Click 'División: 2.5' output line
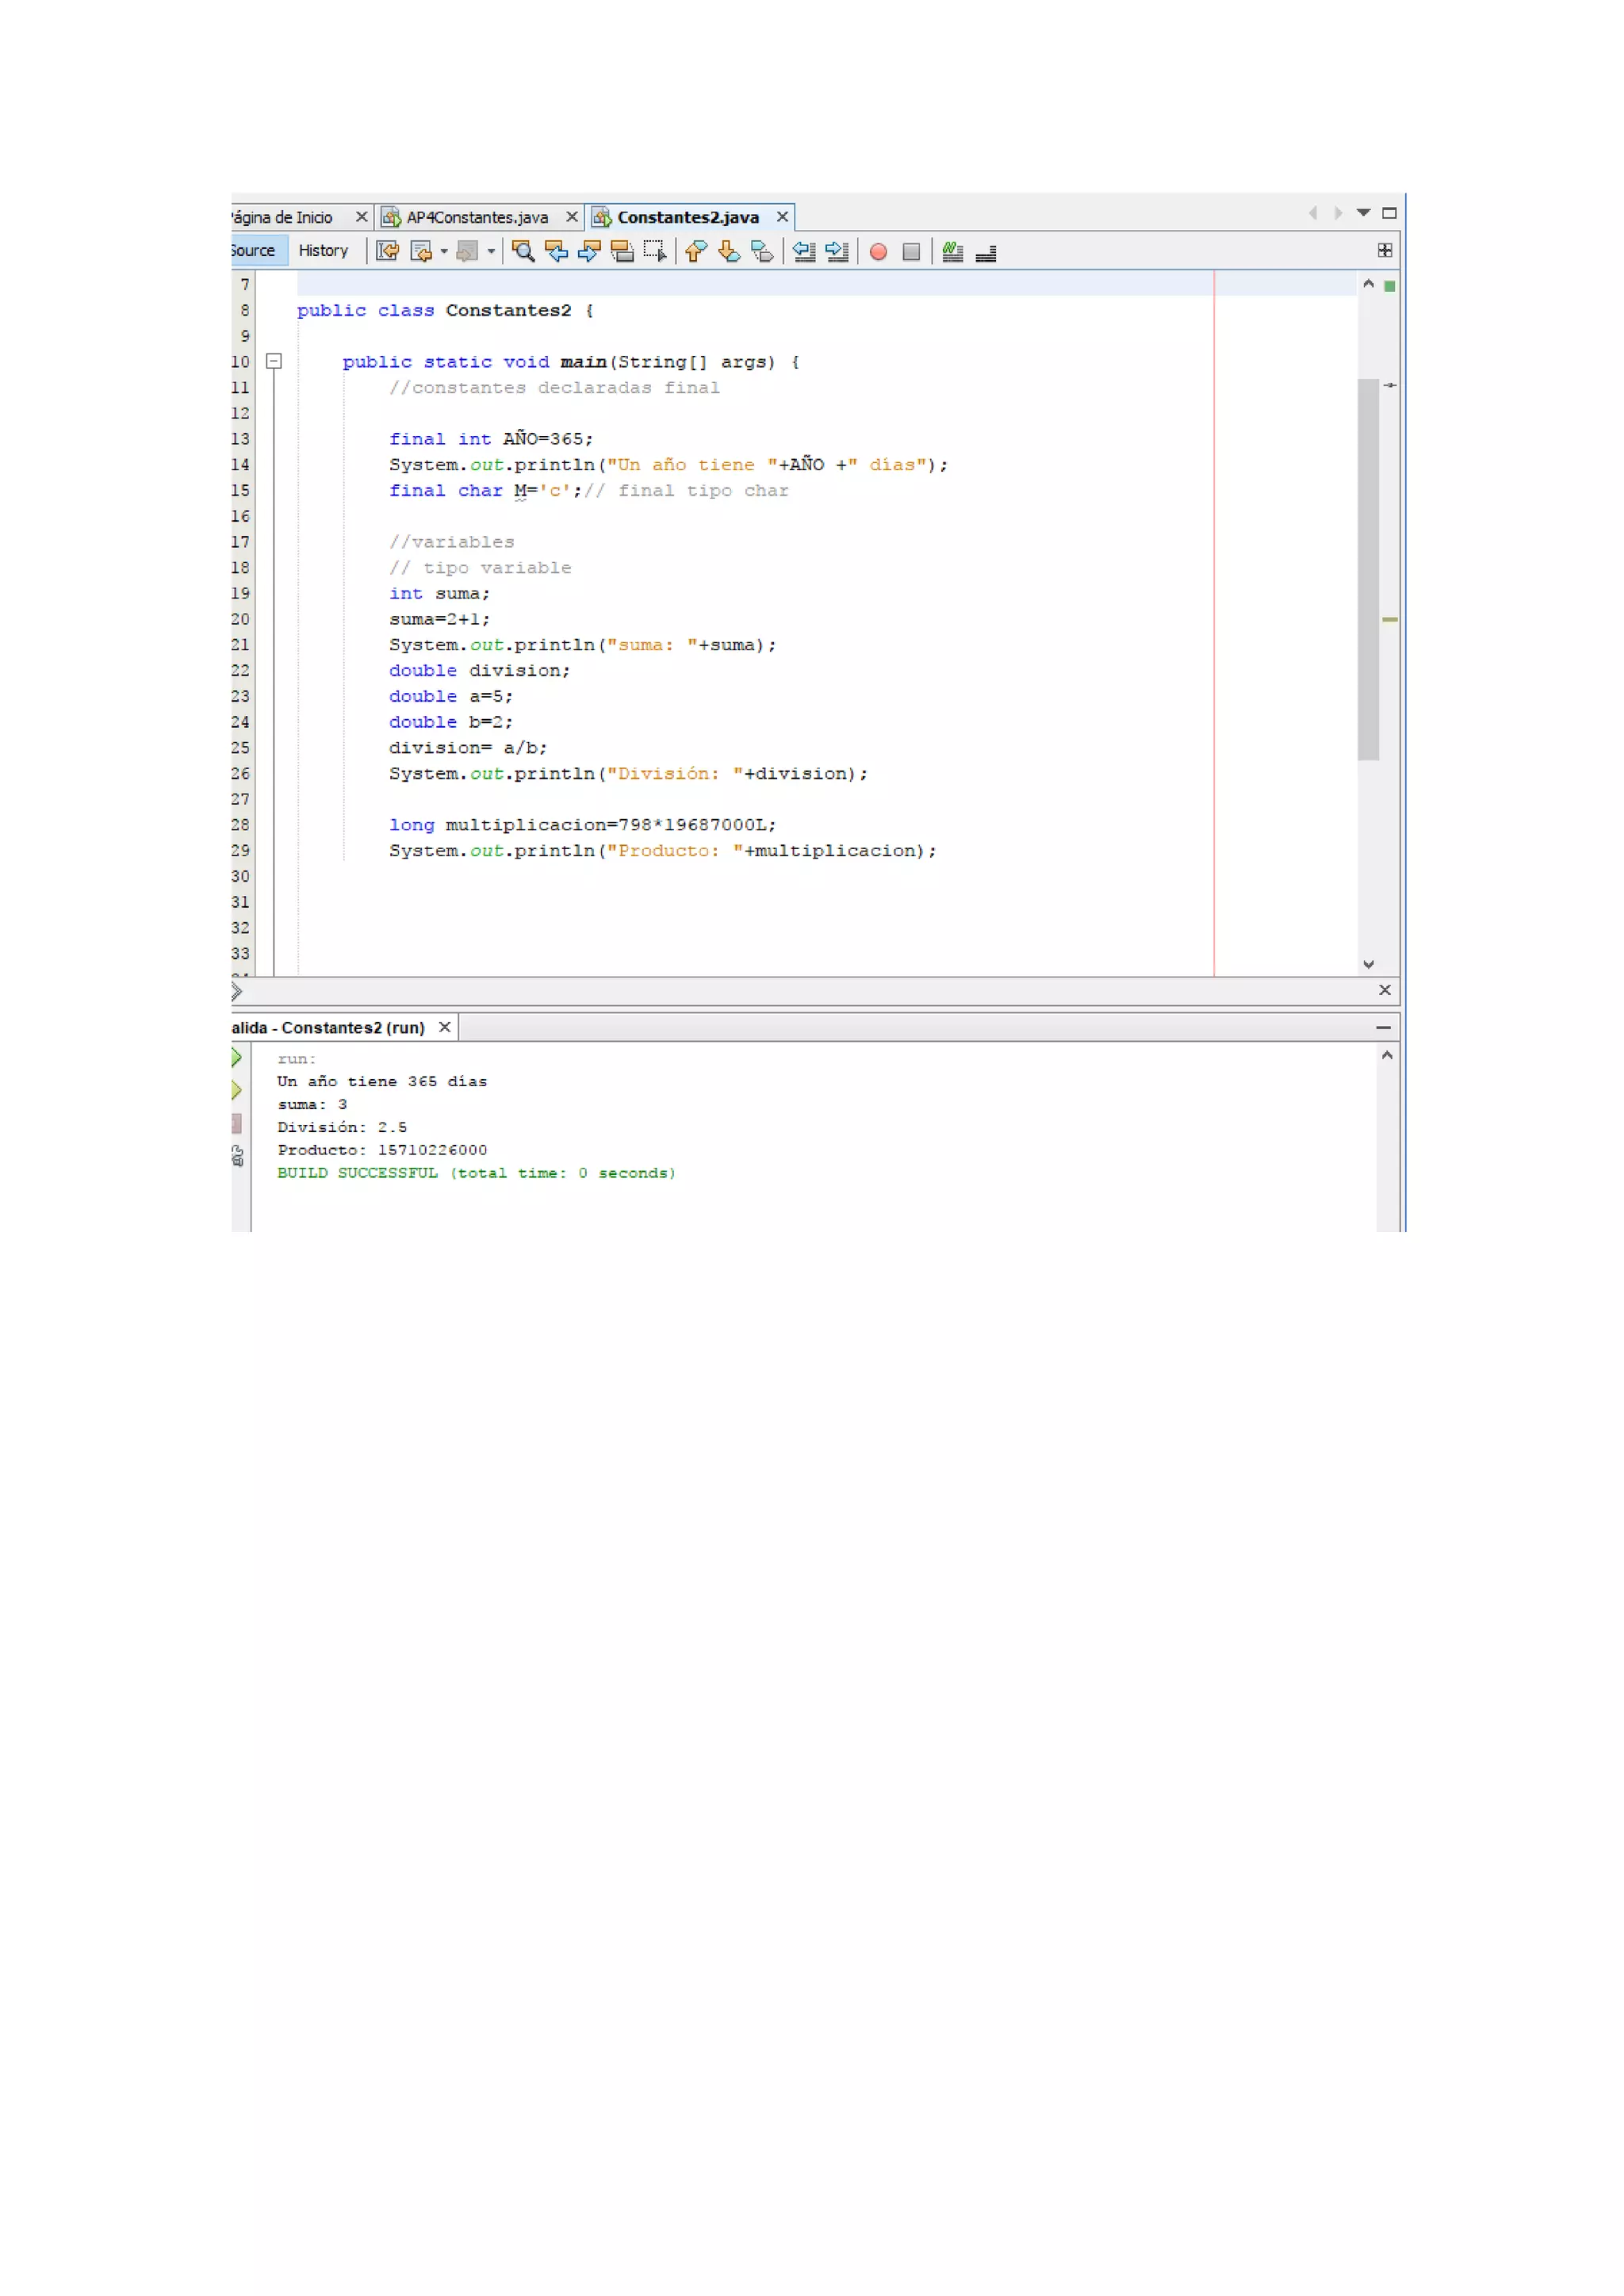 click(x=342, y=1127)
